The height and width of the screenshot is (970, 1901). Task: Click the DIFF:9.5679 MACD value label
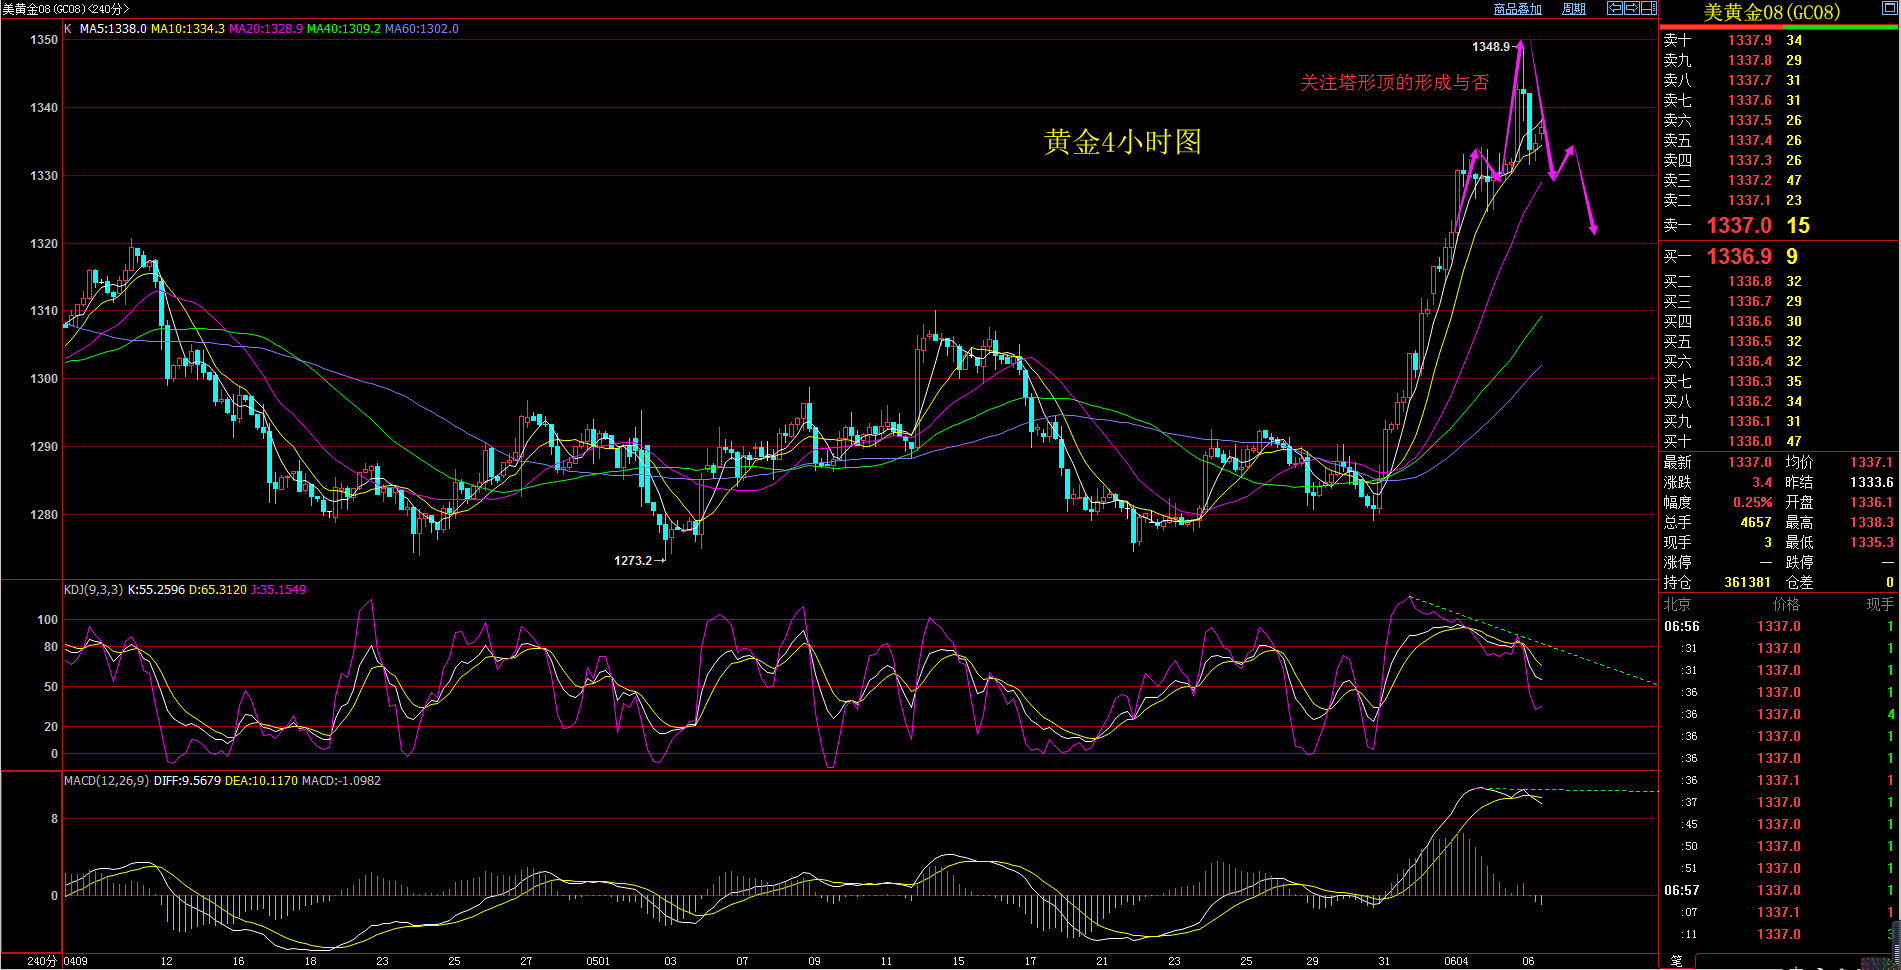click(x=187, y=781)
